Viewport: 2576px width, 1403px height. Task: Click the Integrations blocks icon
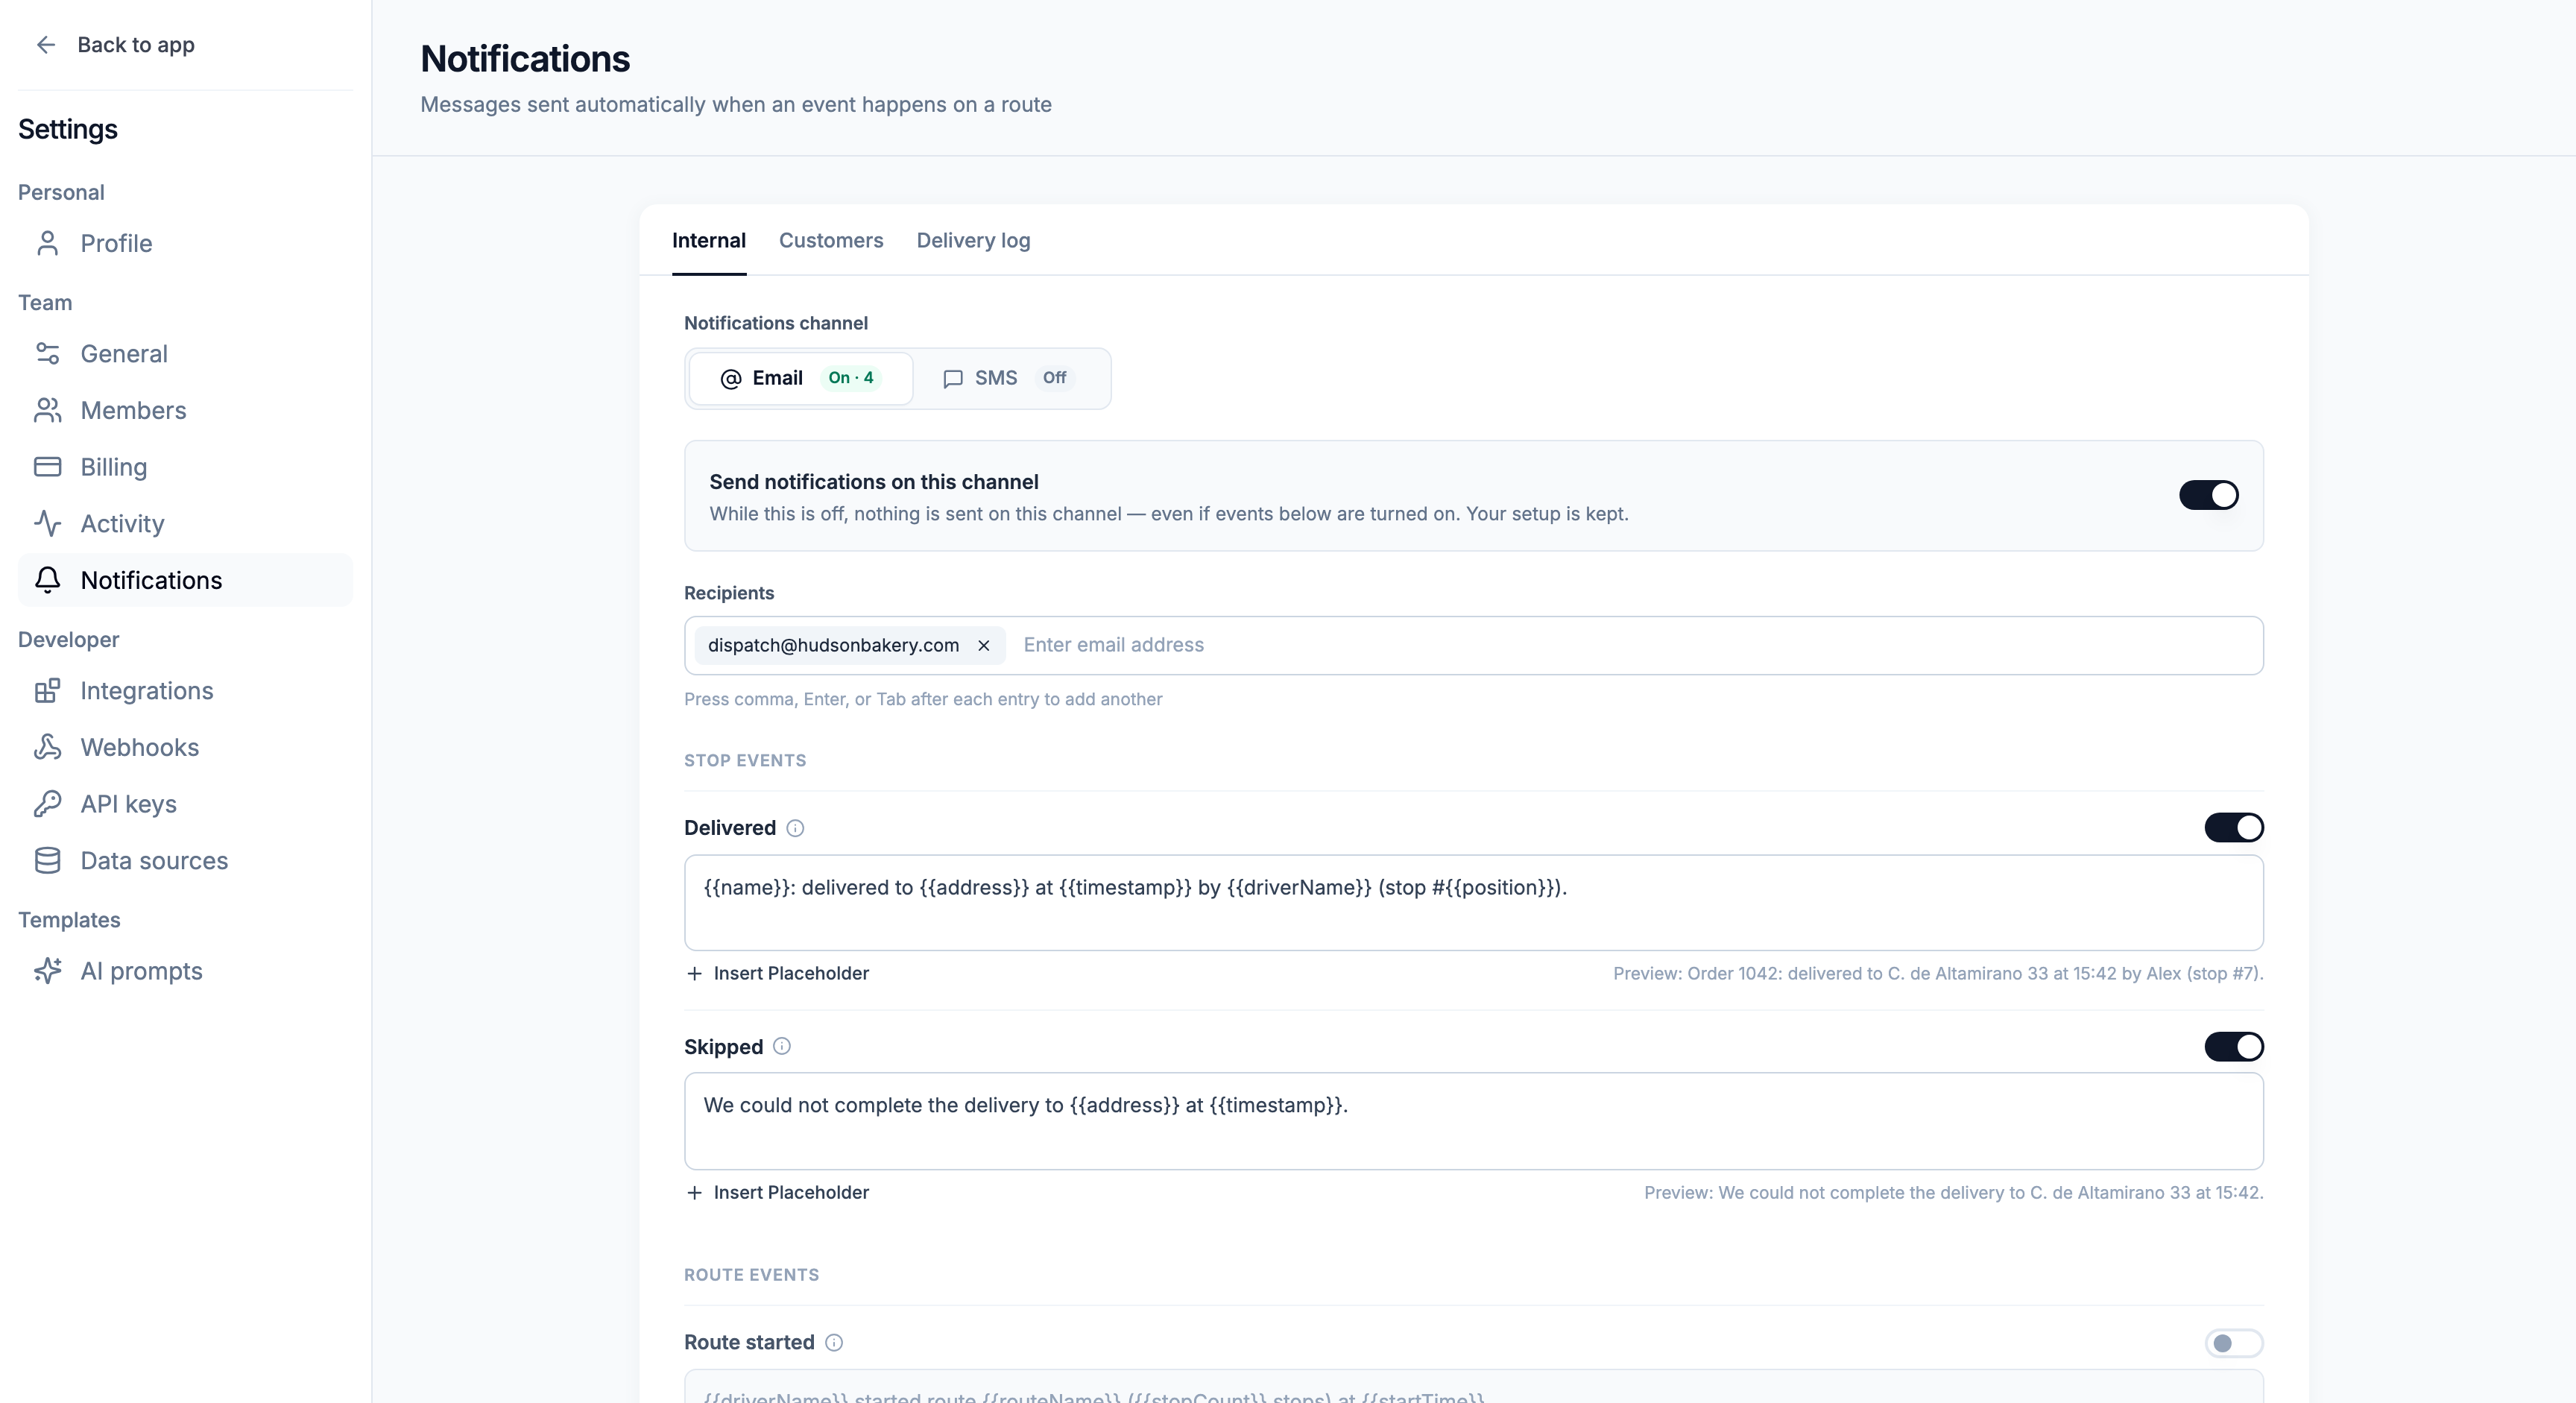[x=47, y=690]
